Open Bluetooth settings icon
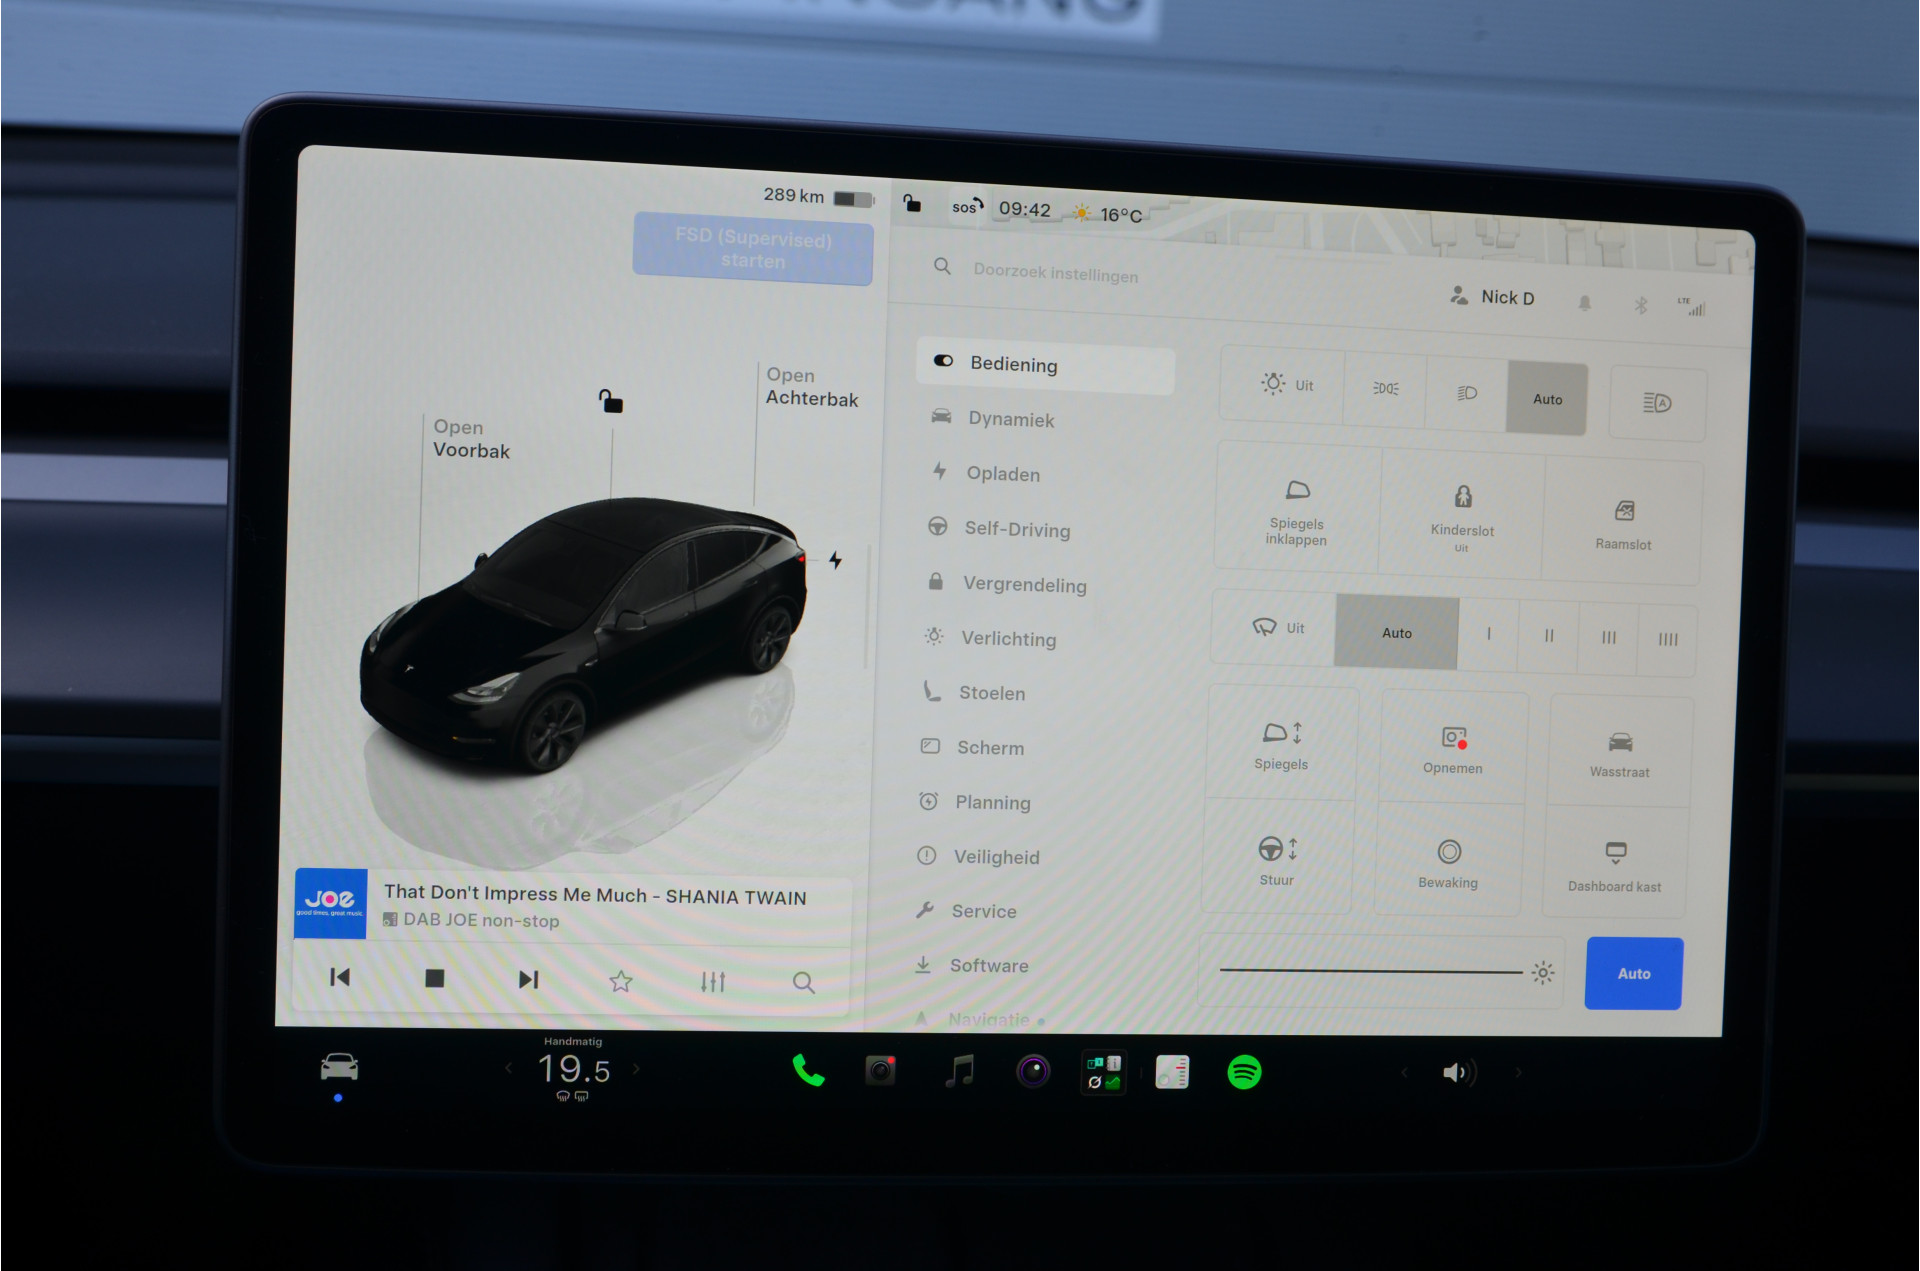This screenshot has height=1271, width=1920. tap(1640, 305)
